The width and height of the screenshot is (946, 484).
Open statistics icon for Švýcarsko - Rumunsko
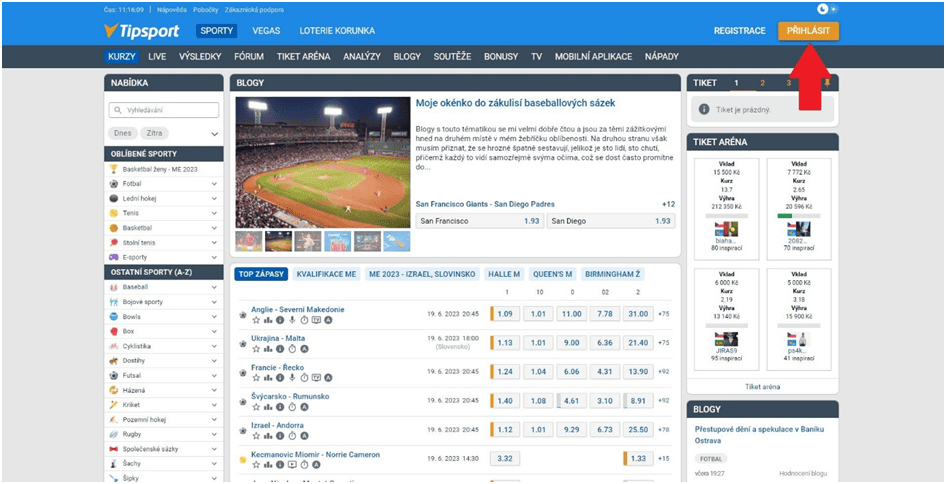point(268,407)
